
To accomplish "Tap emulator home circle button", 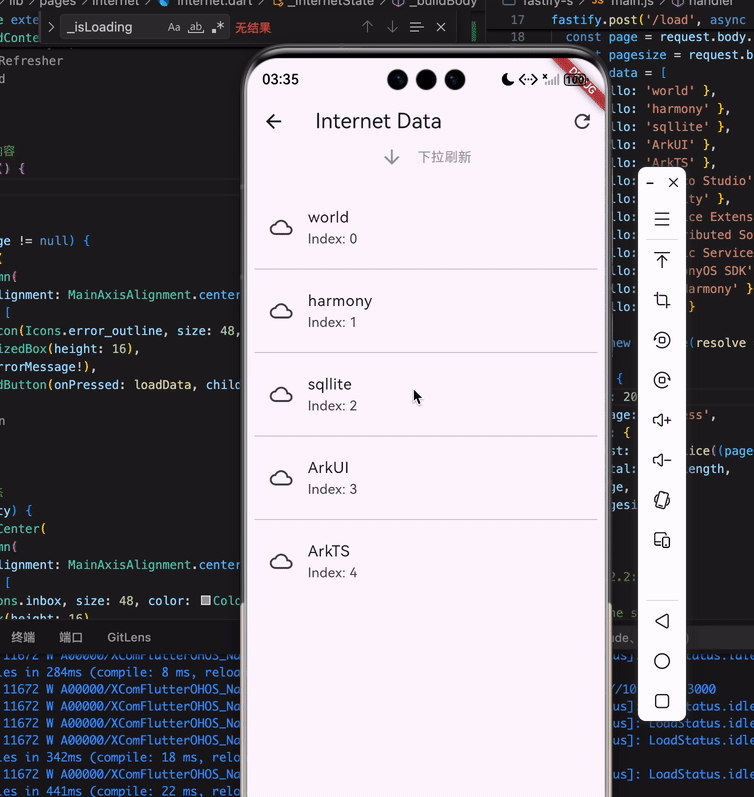I will point(662,661).
